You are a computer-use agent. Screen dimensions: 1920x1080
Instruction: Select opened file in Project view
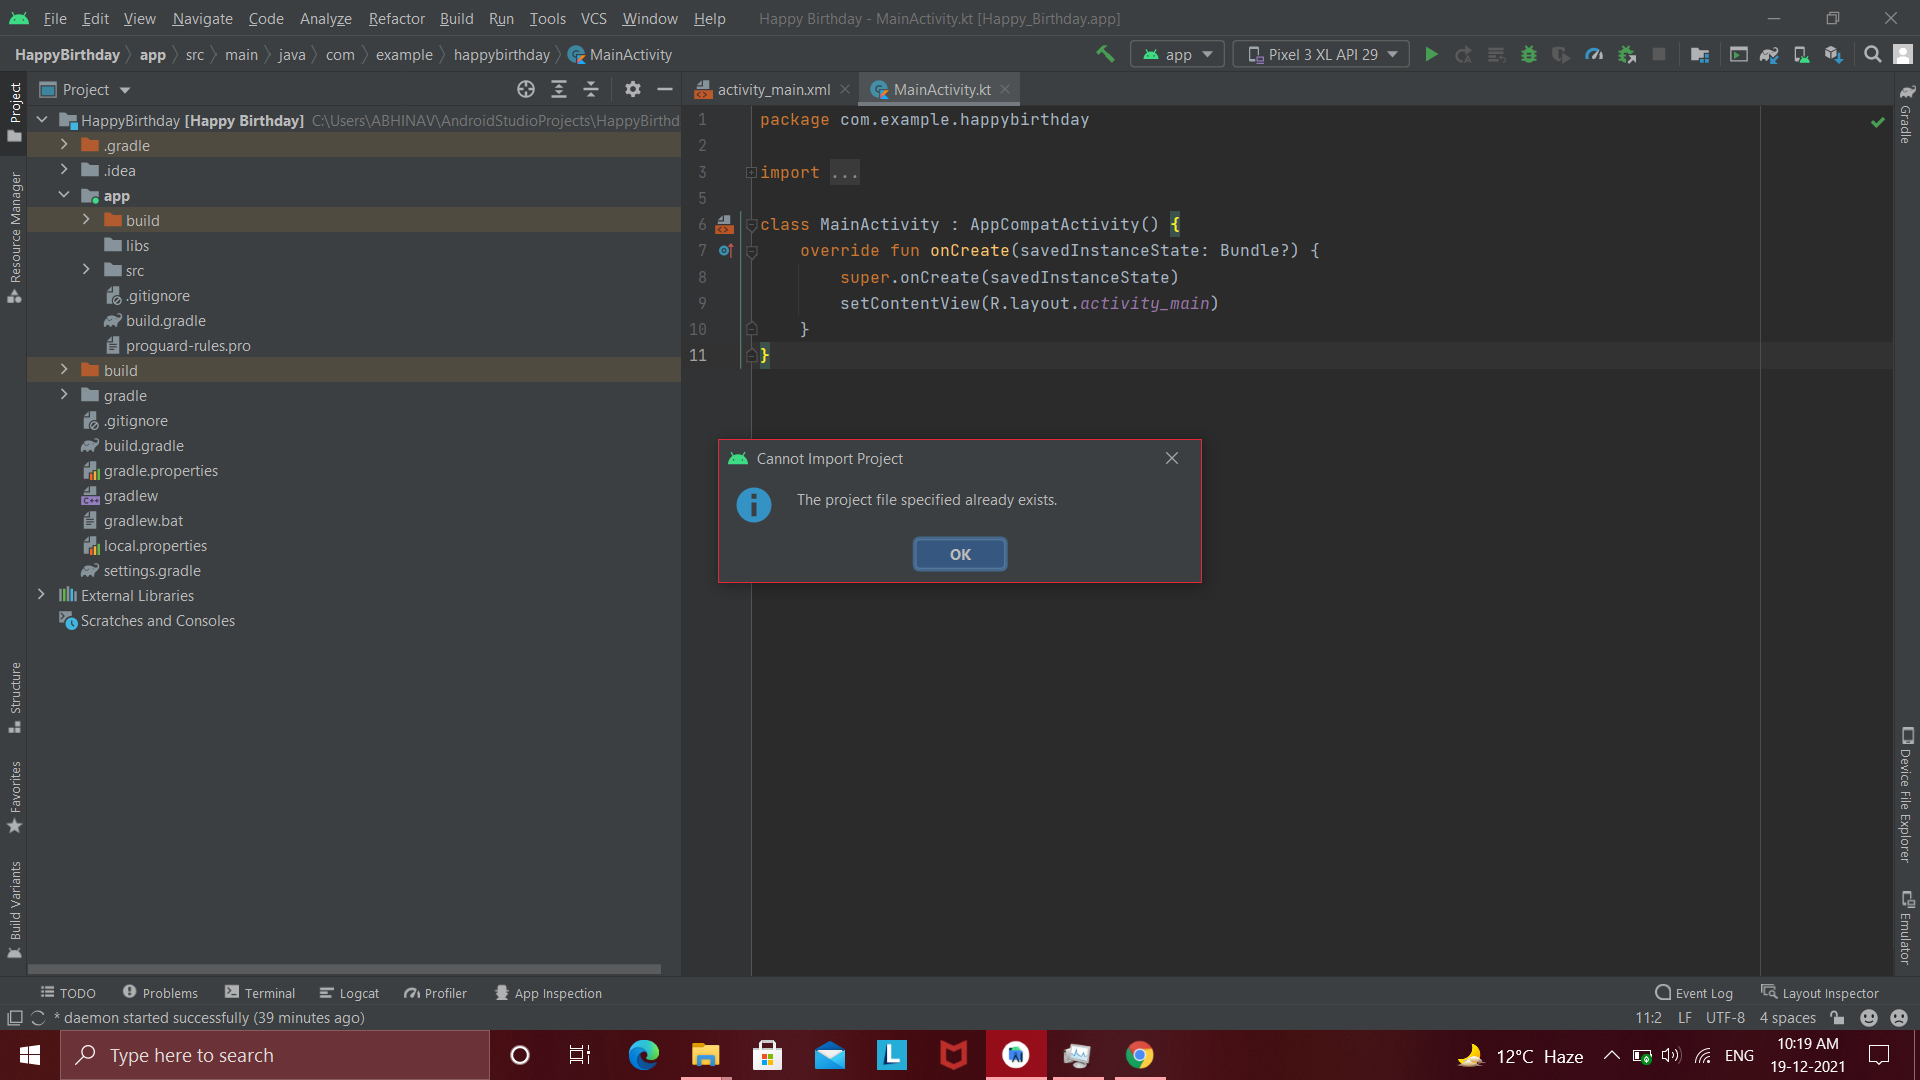525,89
